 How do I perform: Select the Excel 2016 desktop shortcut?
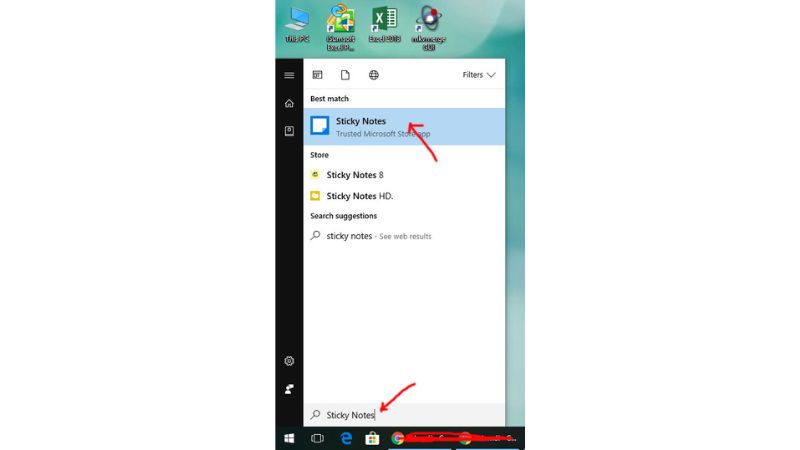click(x=385, y=24)
